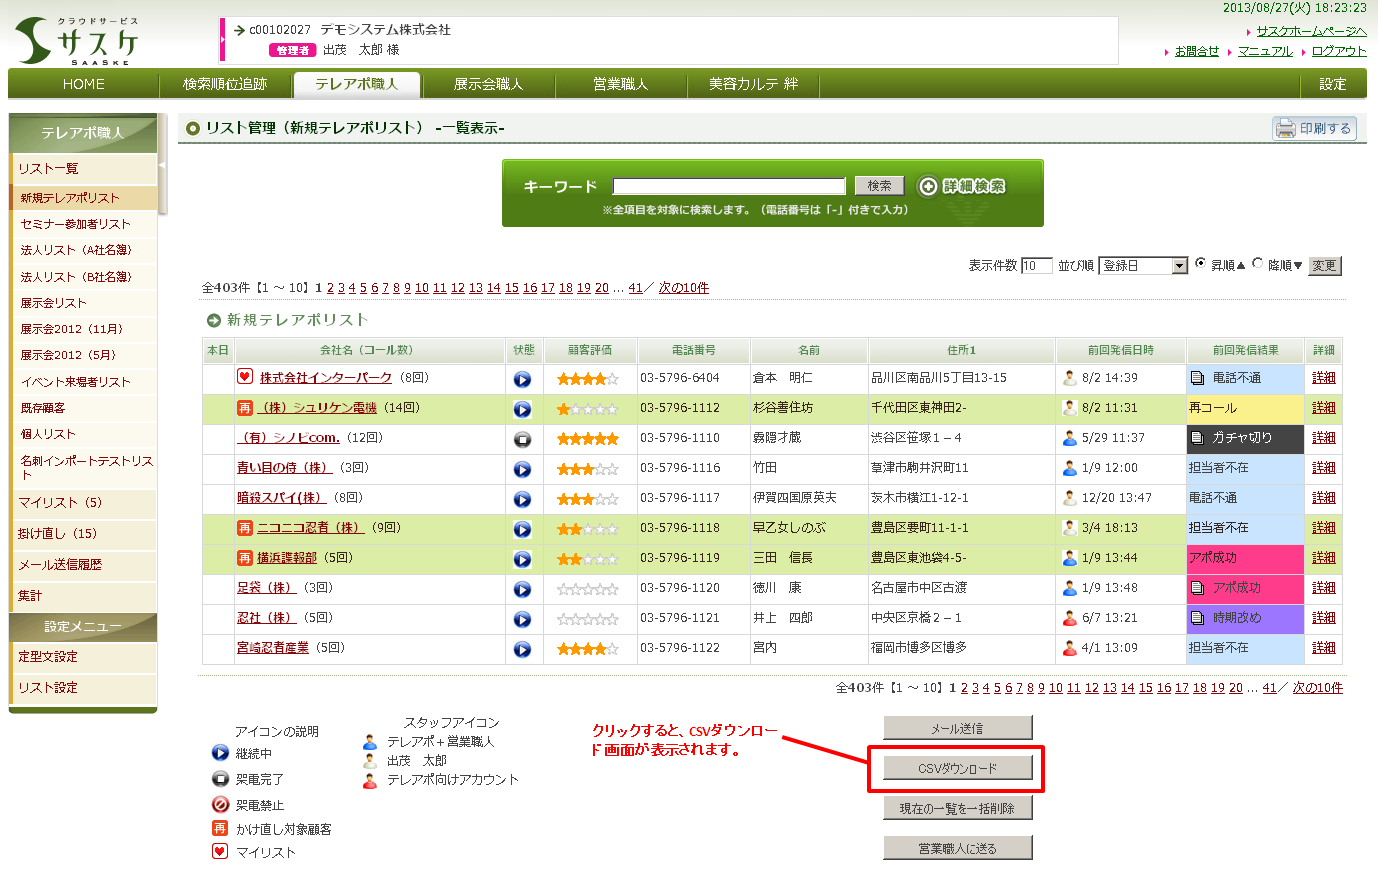1378x872 pixels.
Task: Click the orange 再 icon beside シュリケン電機
Action: pyautogui.click(x=245, y=408)
